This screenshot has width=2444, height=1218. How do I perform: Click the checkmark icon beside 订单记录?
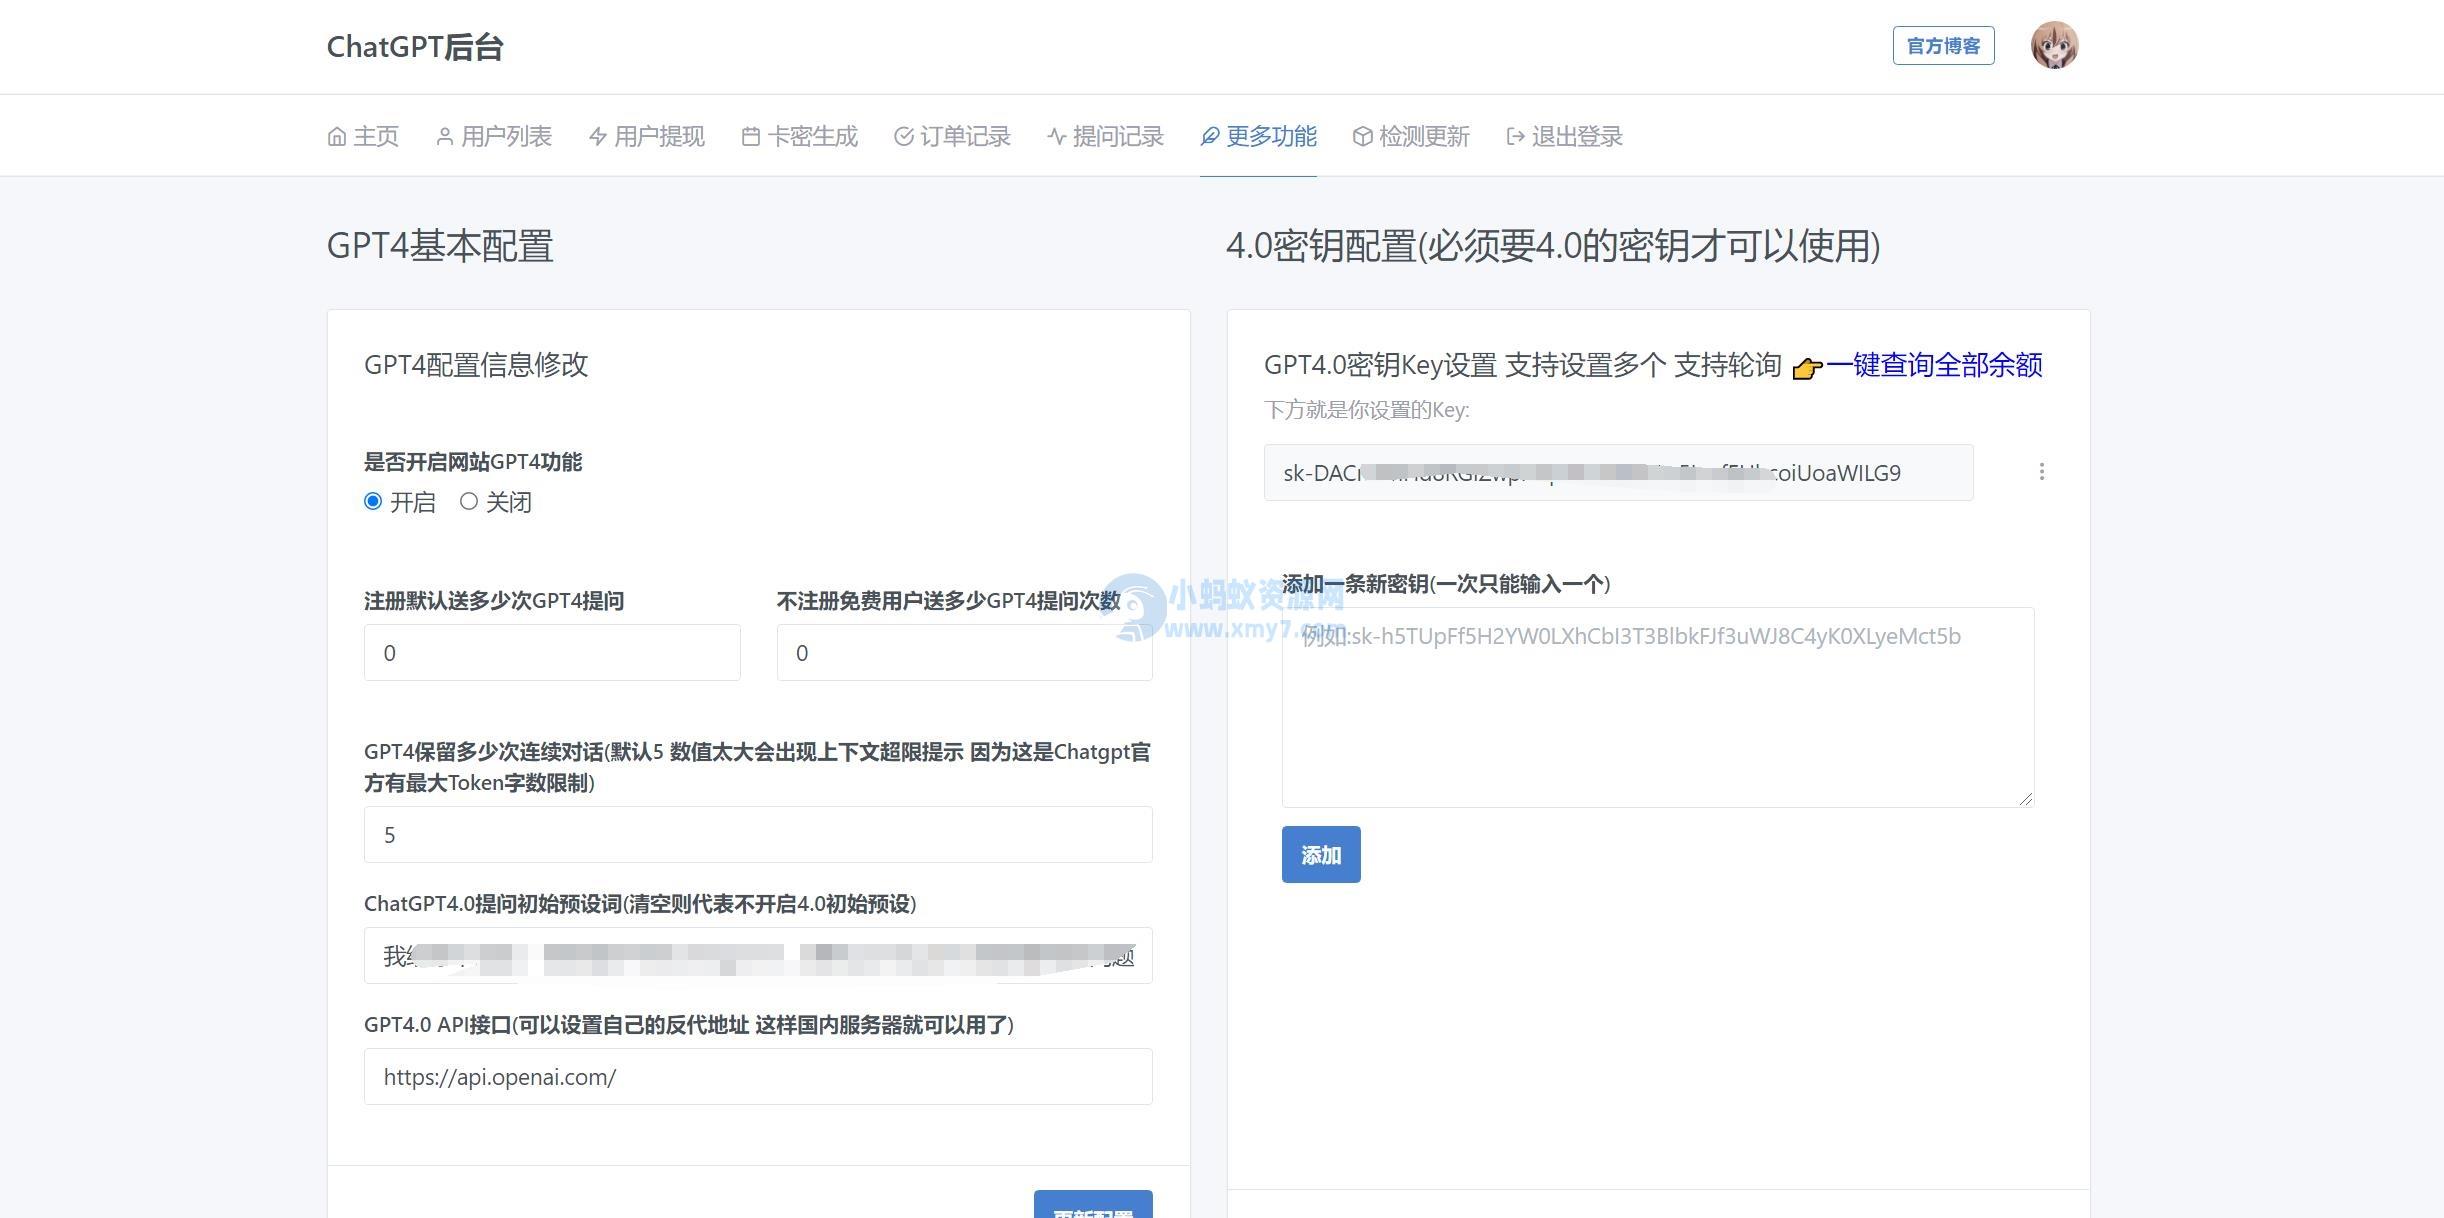click(904, 137)
